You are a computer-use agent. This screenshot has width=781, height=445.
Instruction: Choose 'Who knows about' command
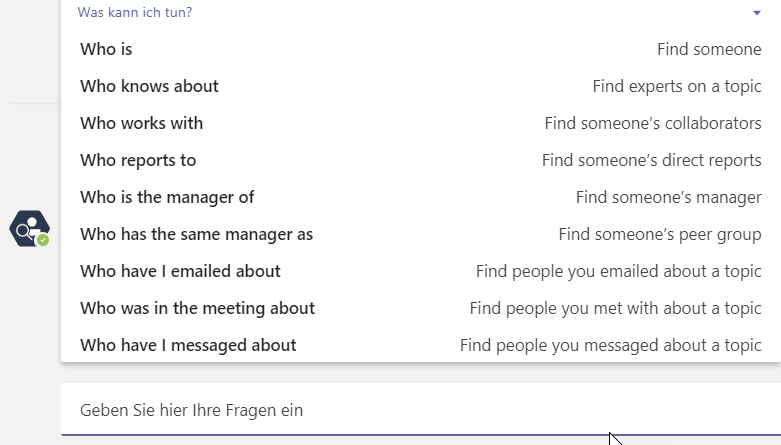point(421,86)
